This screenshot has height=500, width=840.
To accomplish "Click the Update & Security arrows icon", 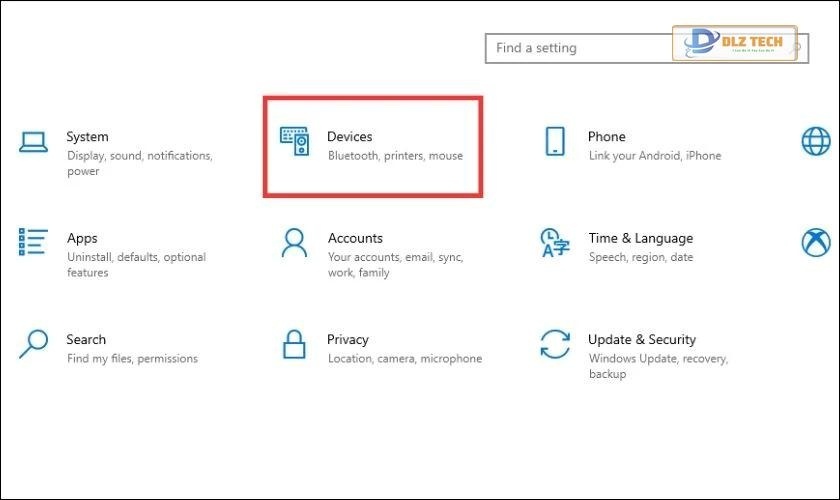I will [x=555, y=344].
